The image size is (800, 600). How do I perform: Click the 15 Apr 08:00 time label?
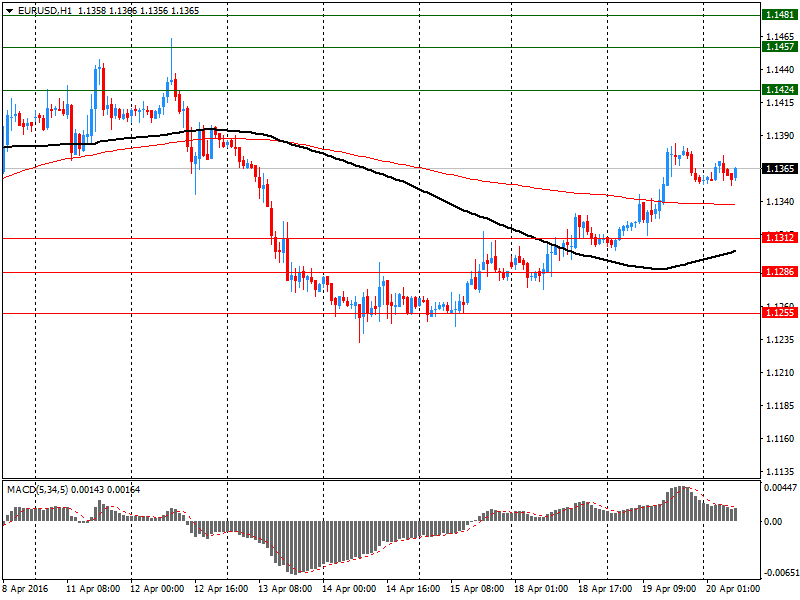(x=477, y=589)
